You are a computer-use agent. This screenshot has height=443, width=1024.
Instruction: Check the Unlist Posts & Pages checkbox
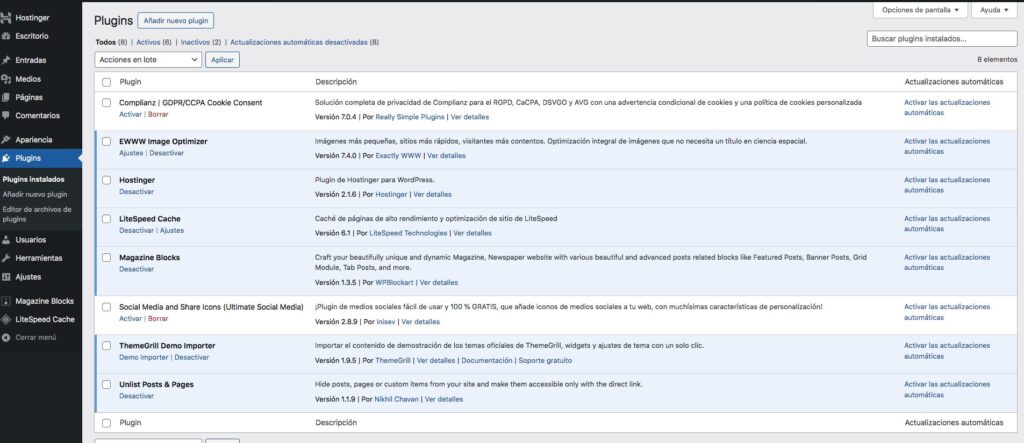point(106,384)
